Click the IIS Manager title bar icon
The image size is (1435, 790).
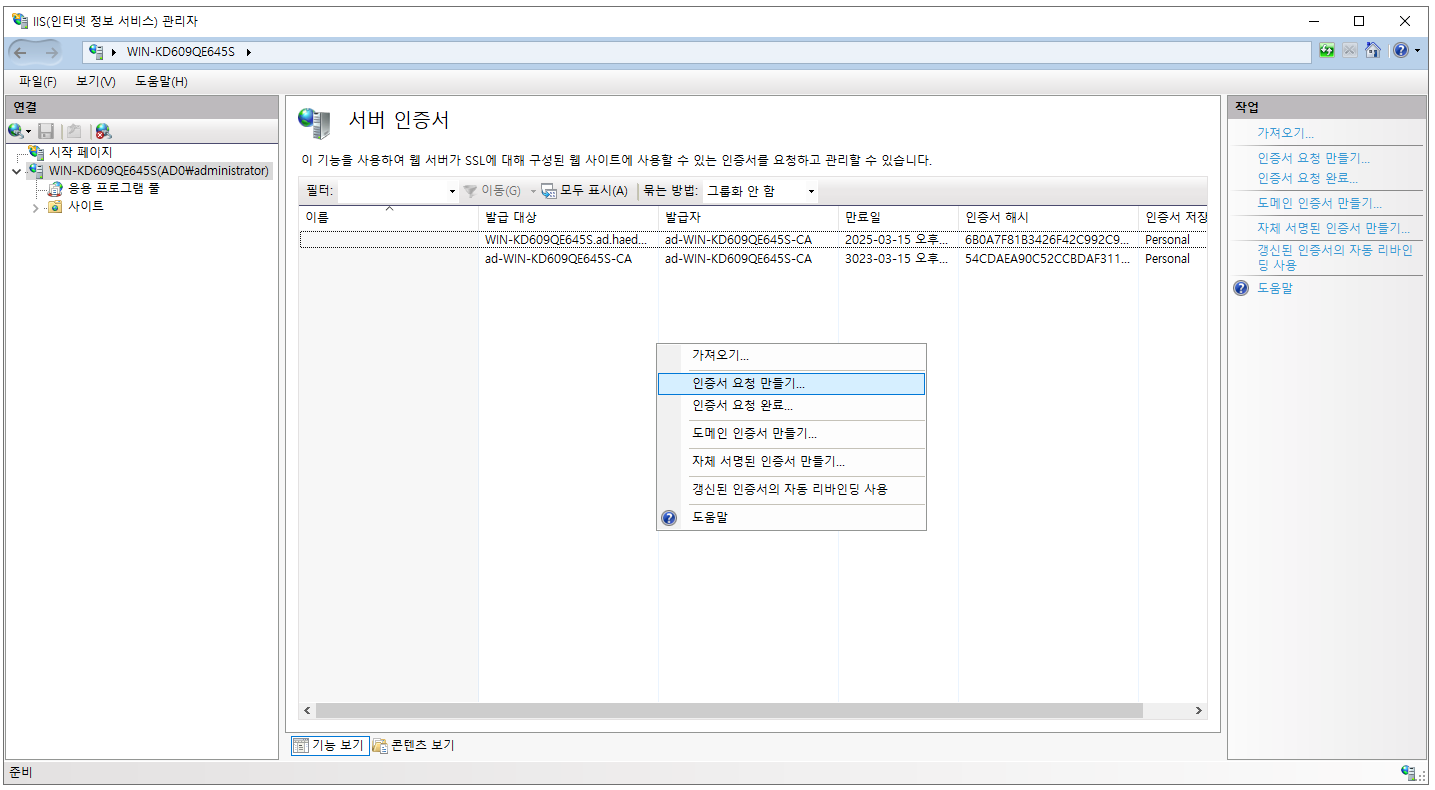20,20
